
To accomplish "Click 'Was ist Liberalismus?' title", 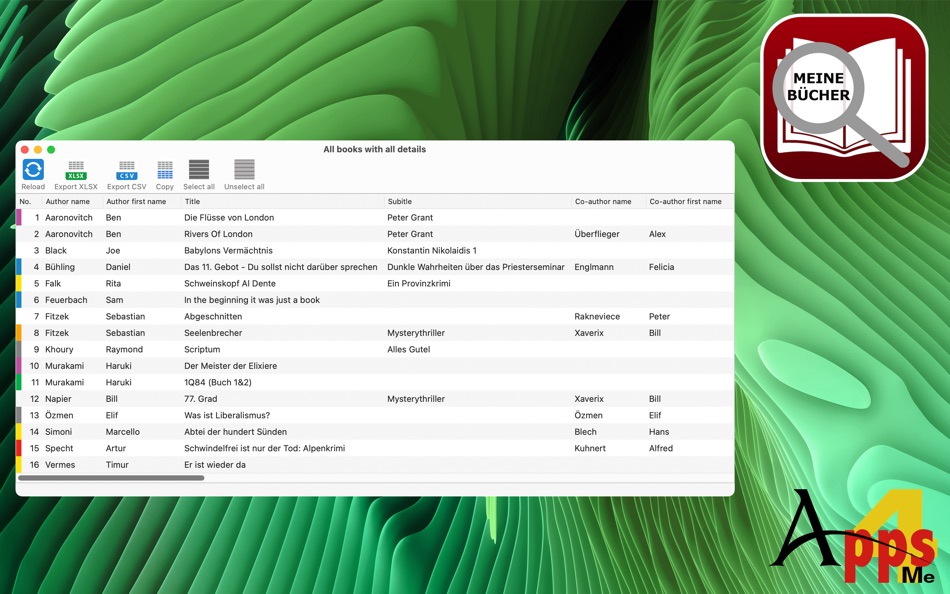I will tap(227, 415).
